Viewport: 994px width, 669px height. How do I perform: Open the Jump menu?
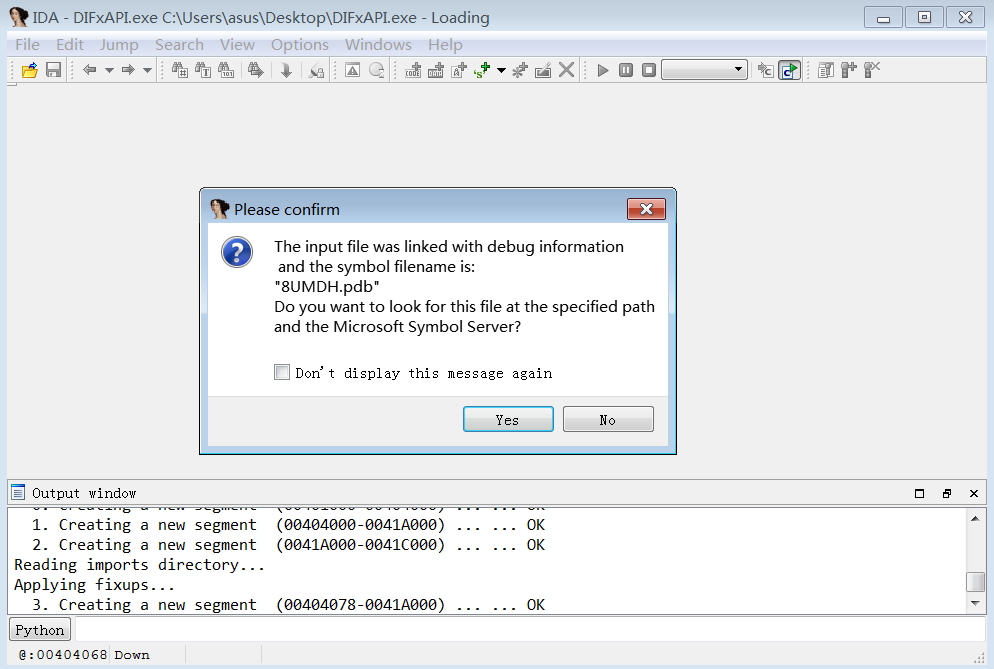[119, 45]
